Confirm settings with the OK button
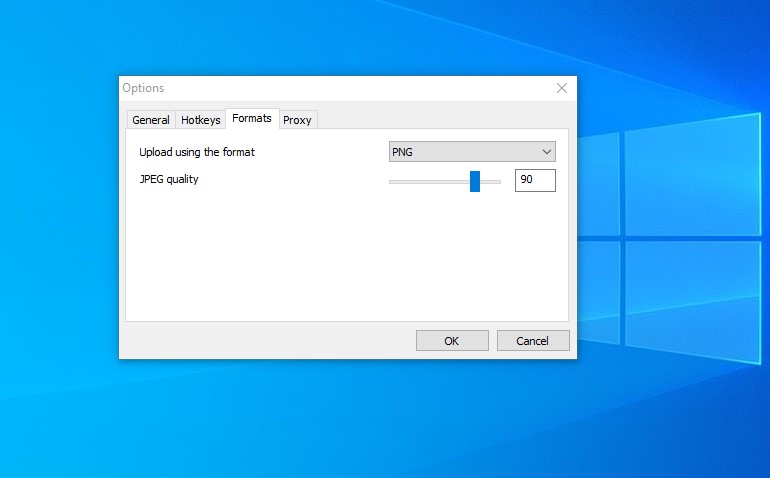This screenshot has width=770, height=478. [x=452, y=340]
